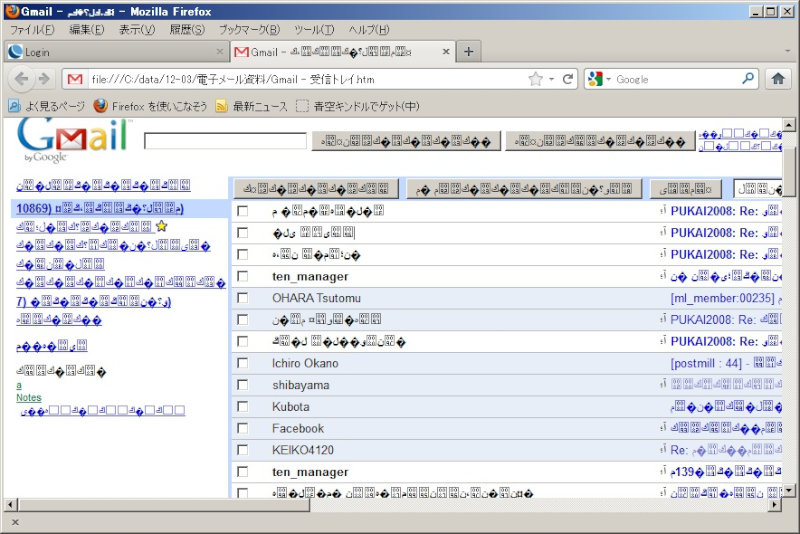Click the first toolbar button above message list
Screen dimensions: 800x534
point(316,189)
